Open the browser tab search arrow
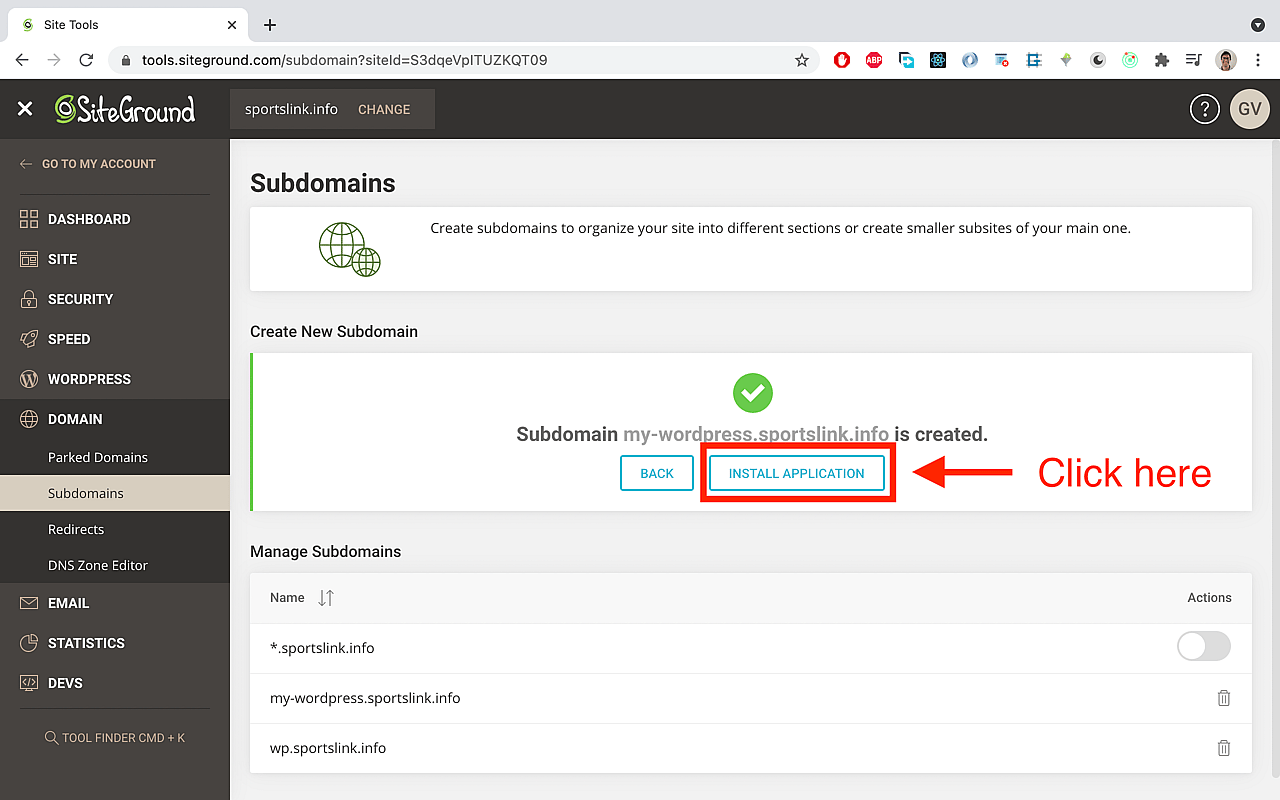 (1258, 25)
